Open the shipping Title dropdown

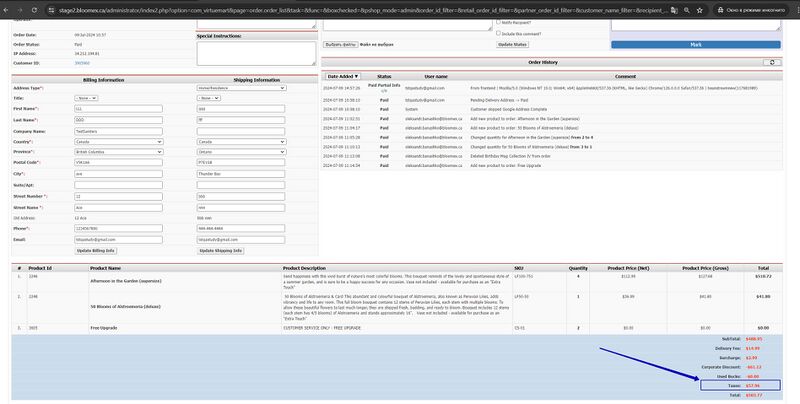pos(209,98)
